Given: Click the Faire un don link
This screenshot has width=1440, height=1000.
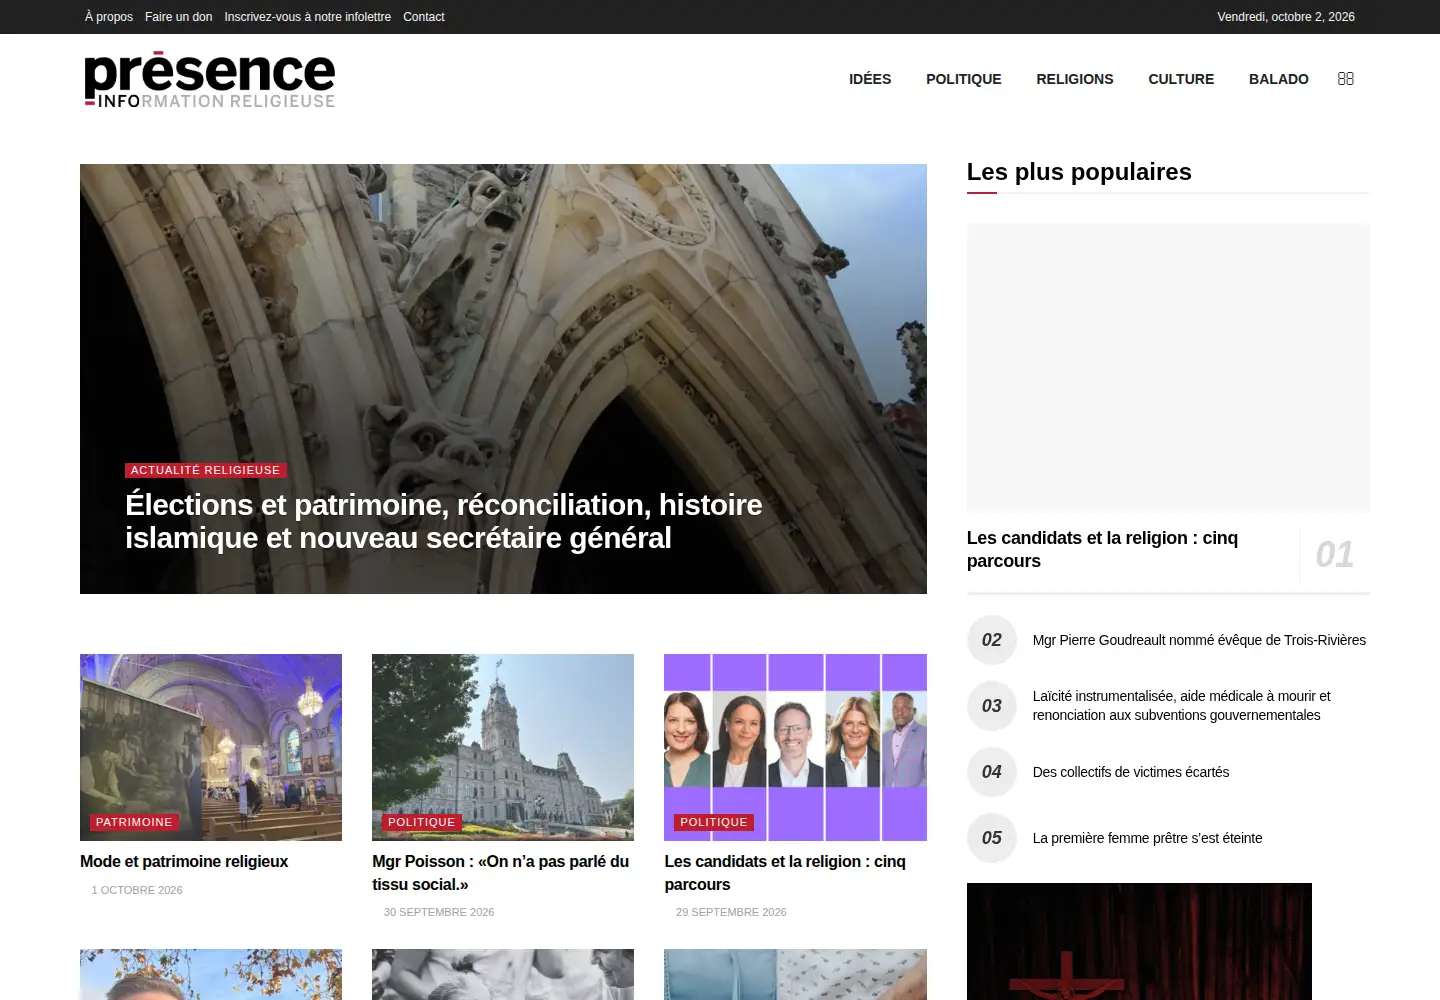Looking at the screenshot, I should coord(179,17).
